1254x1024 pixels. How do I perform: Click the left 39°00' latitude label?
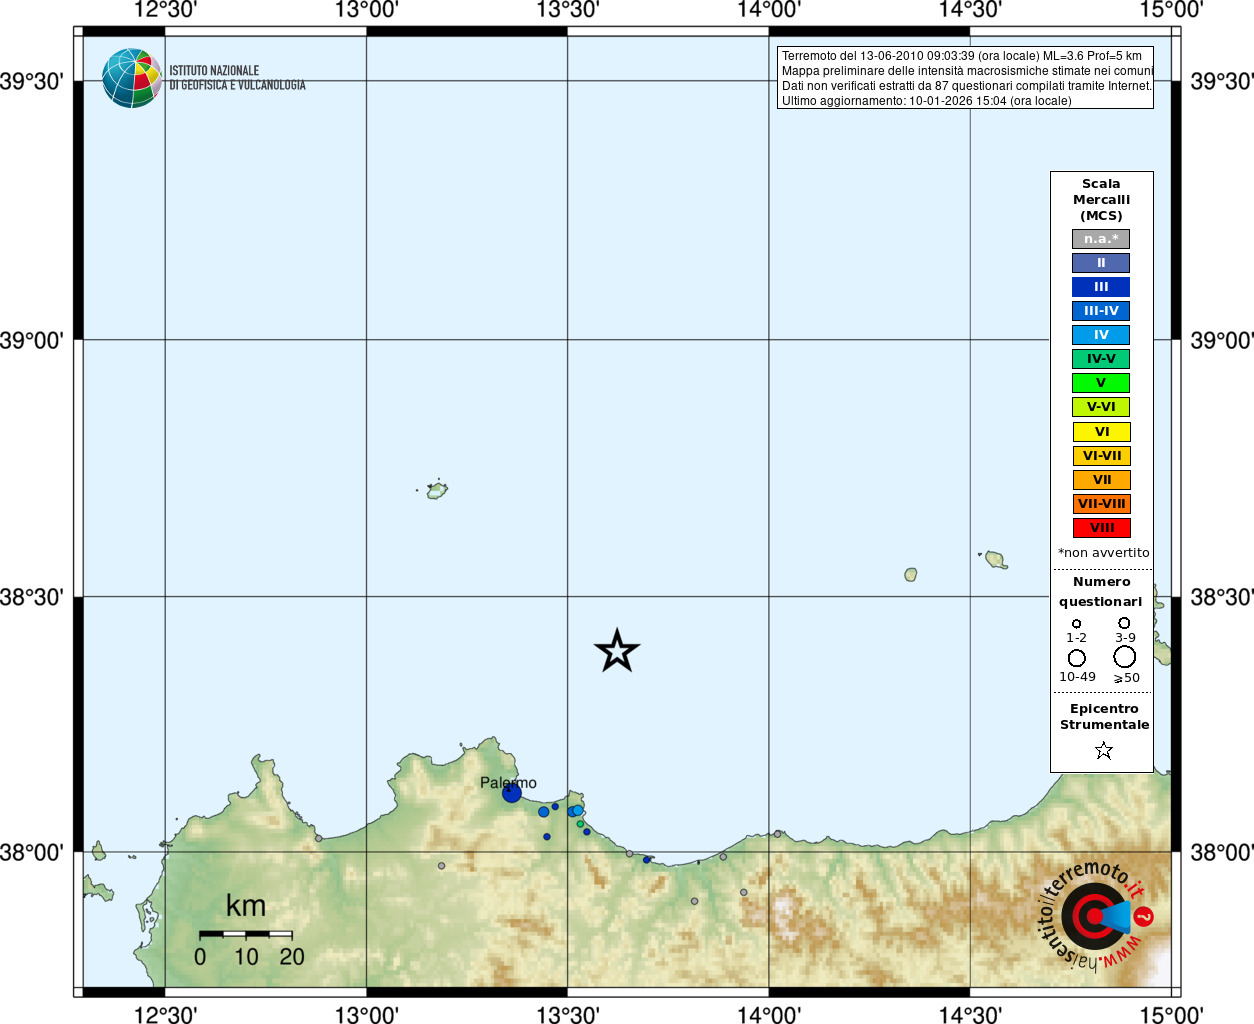pos(32,340)
